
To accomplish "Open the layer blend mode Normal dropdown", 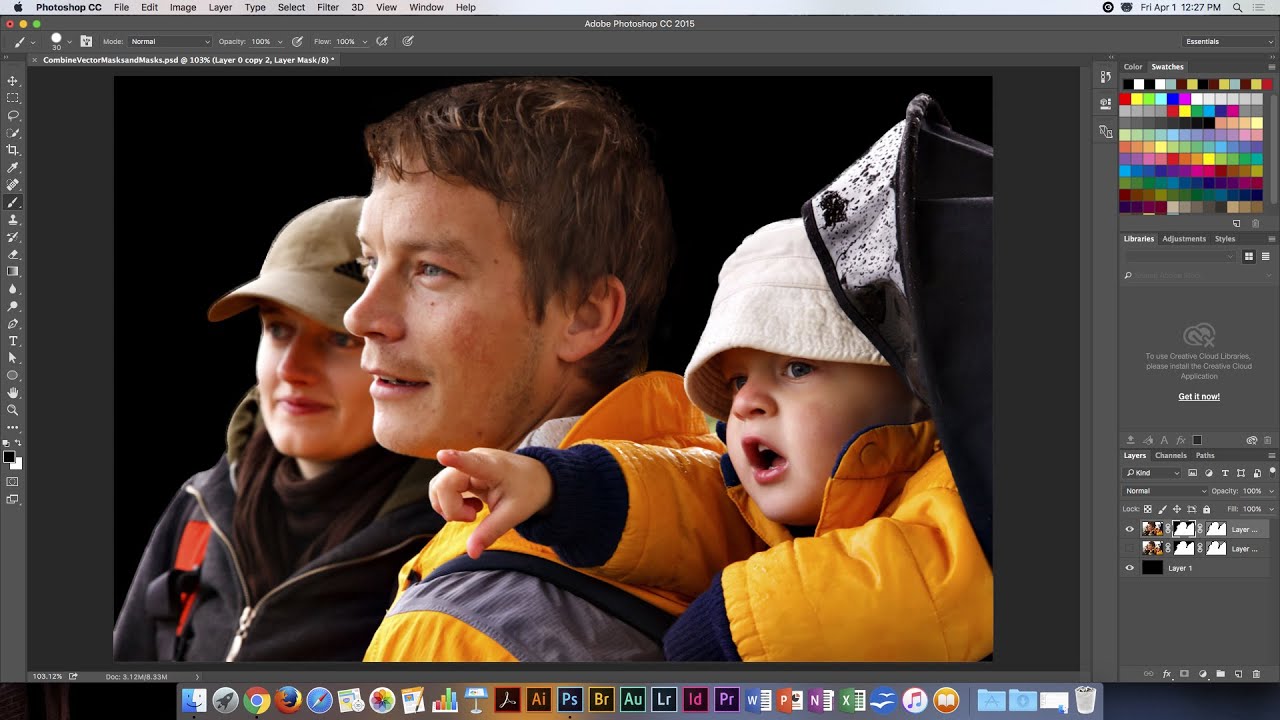I will pyautogui.click(x=1165, y=491).
